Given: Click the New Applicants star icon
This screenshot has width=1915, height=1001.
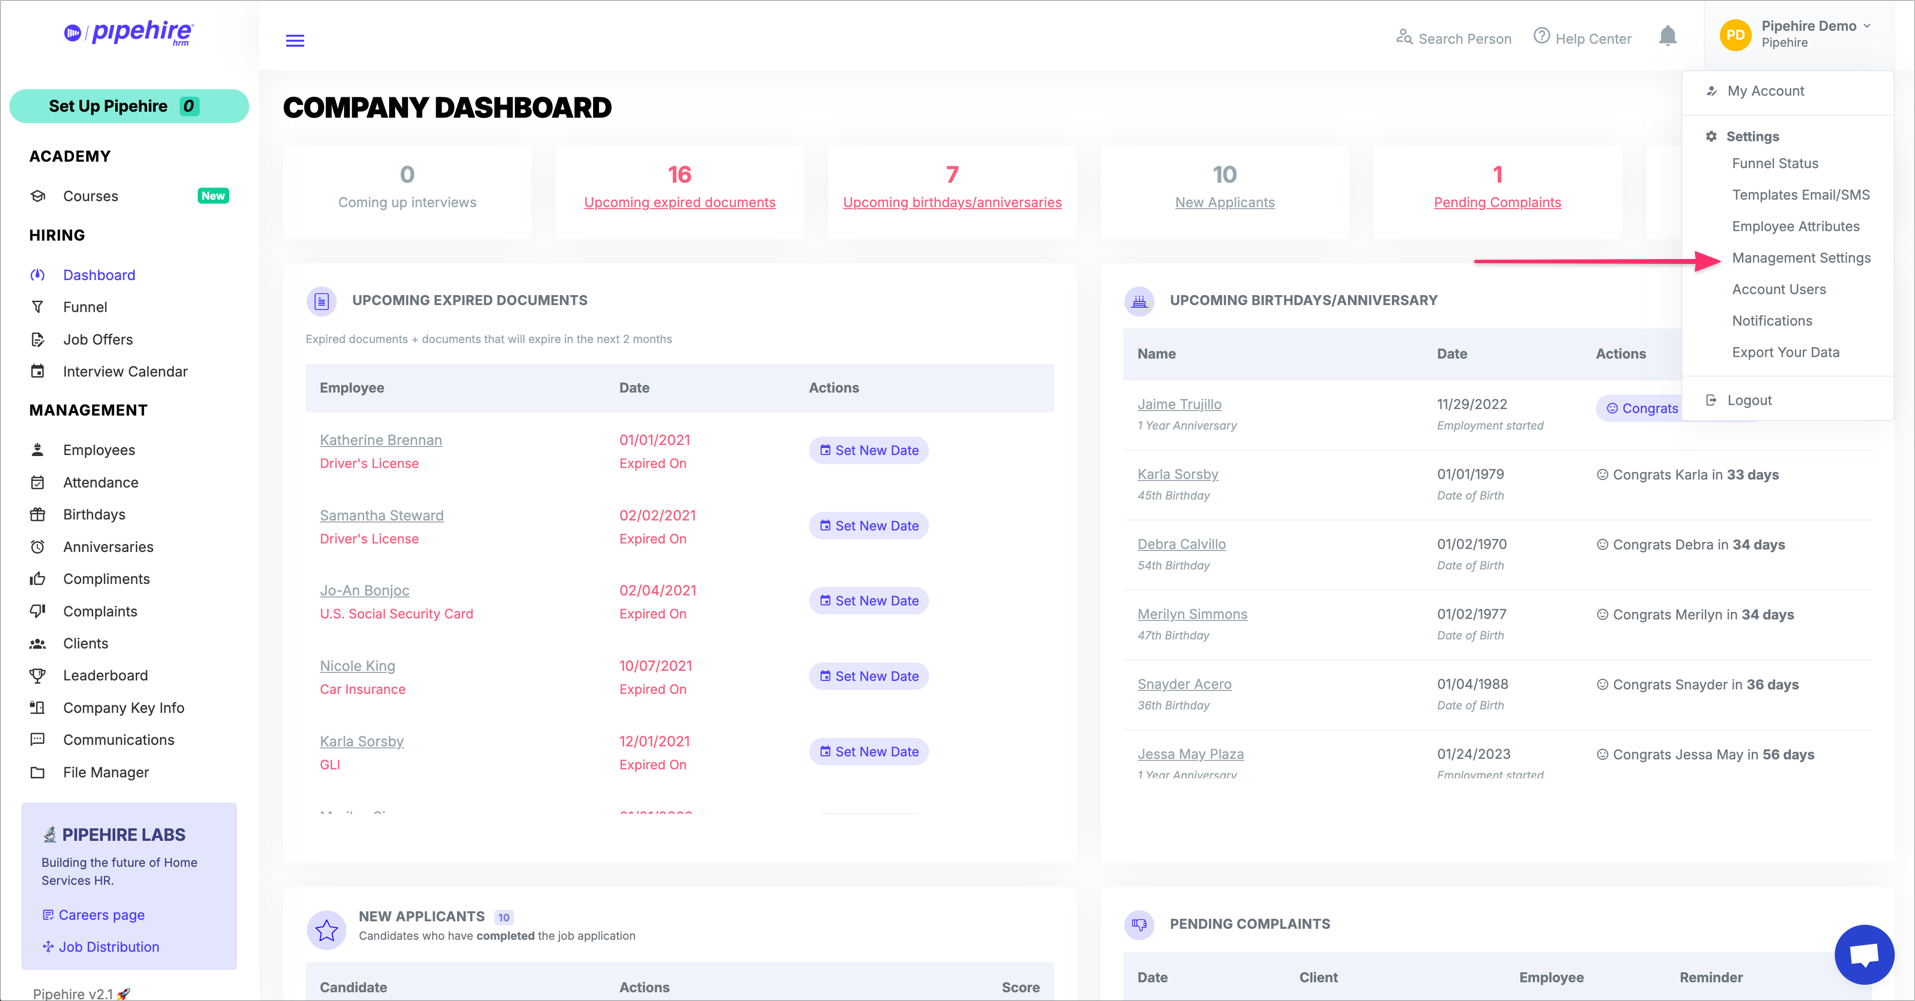Looking at the screenshot, I should [326, 930].
